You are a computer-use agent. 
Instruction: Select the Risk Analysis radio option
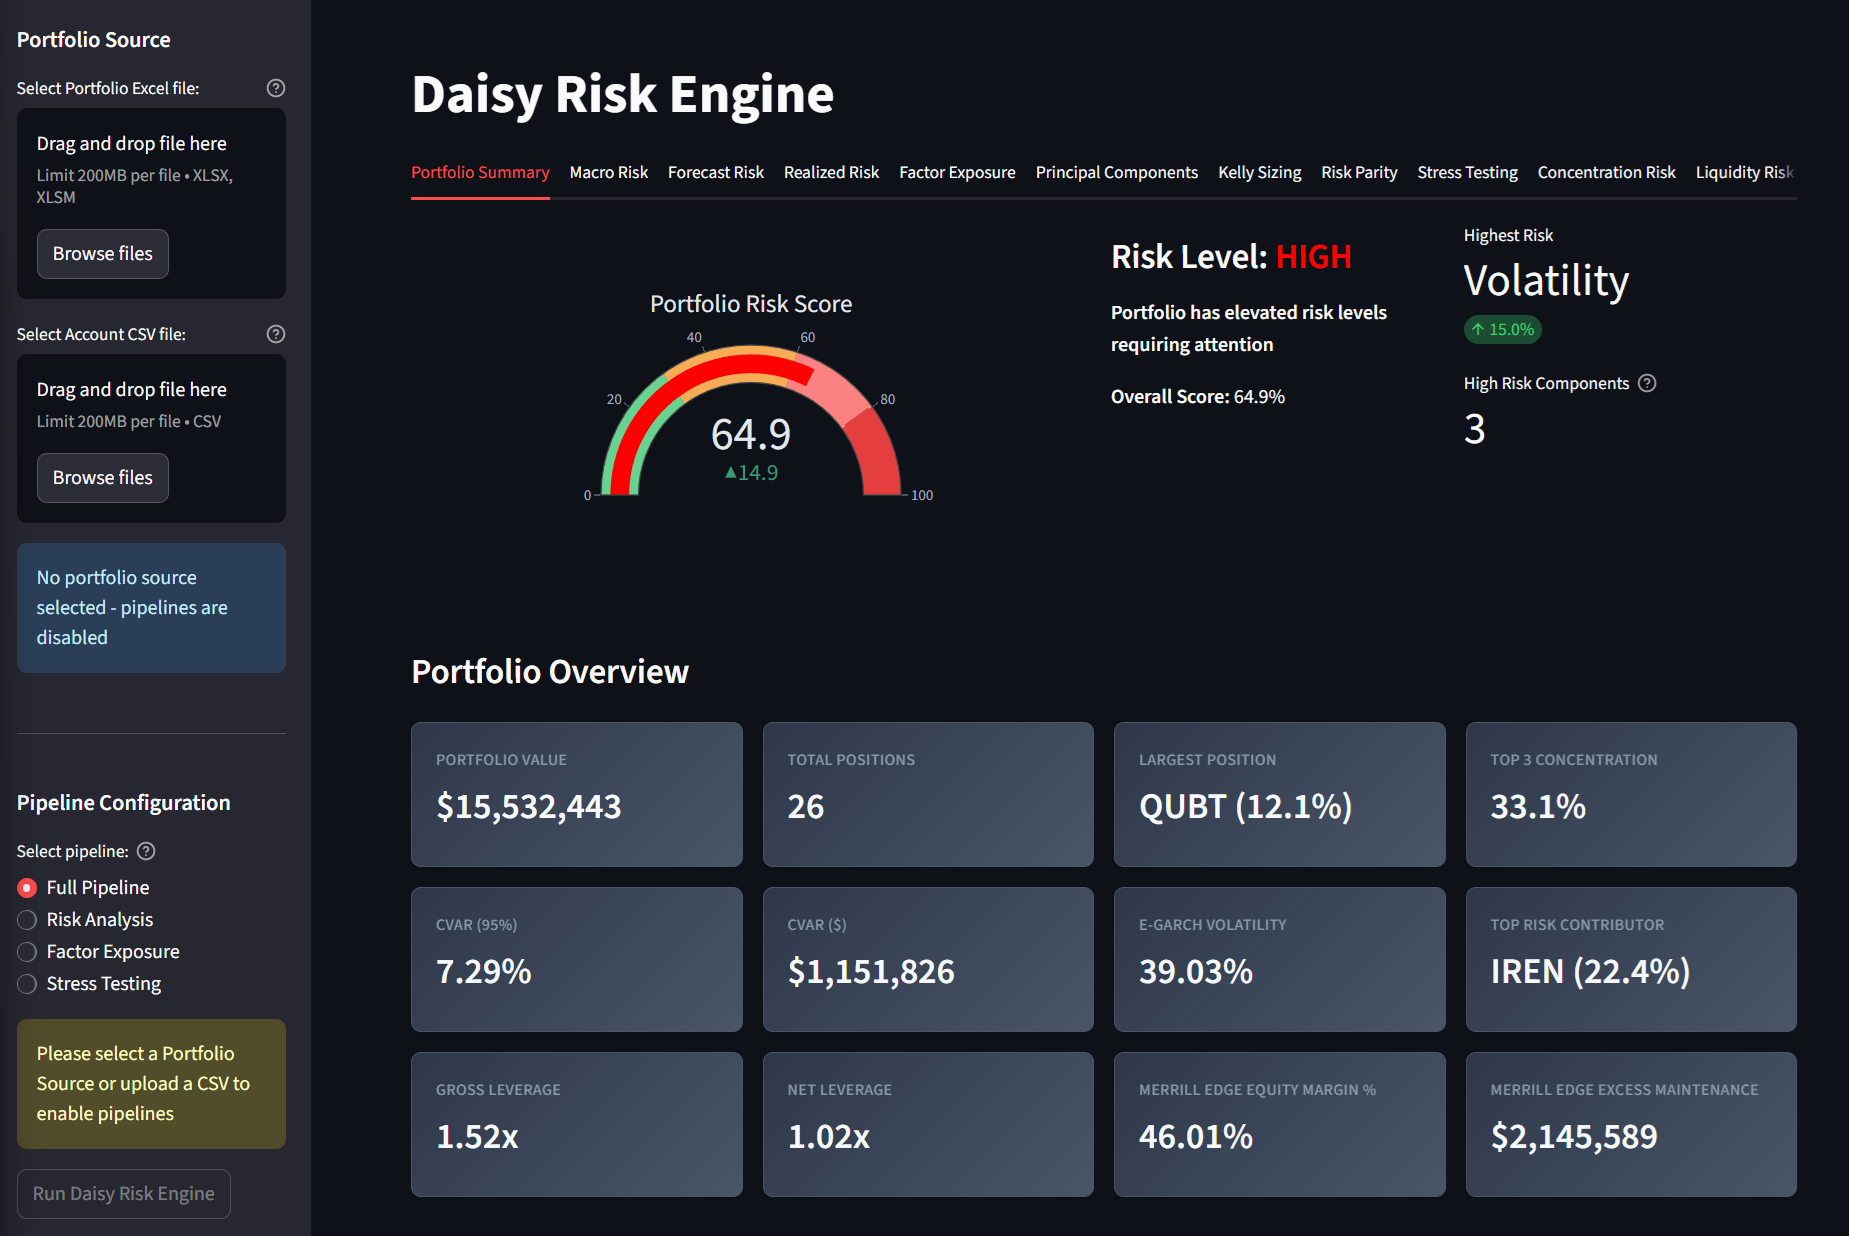(x=28, y=920)
